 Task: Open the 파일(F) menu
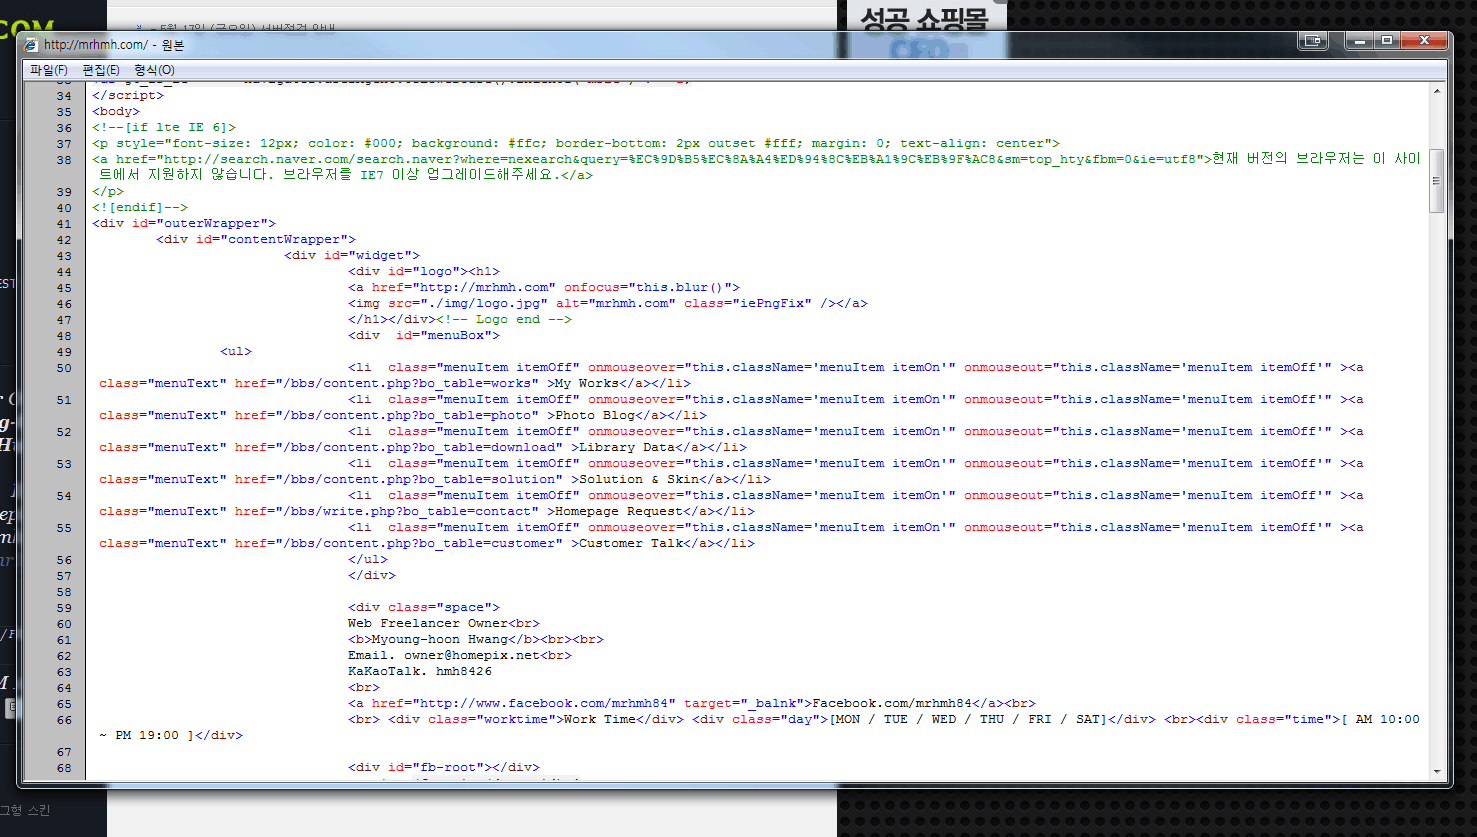[x=49, y=70]
